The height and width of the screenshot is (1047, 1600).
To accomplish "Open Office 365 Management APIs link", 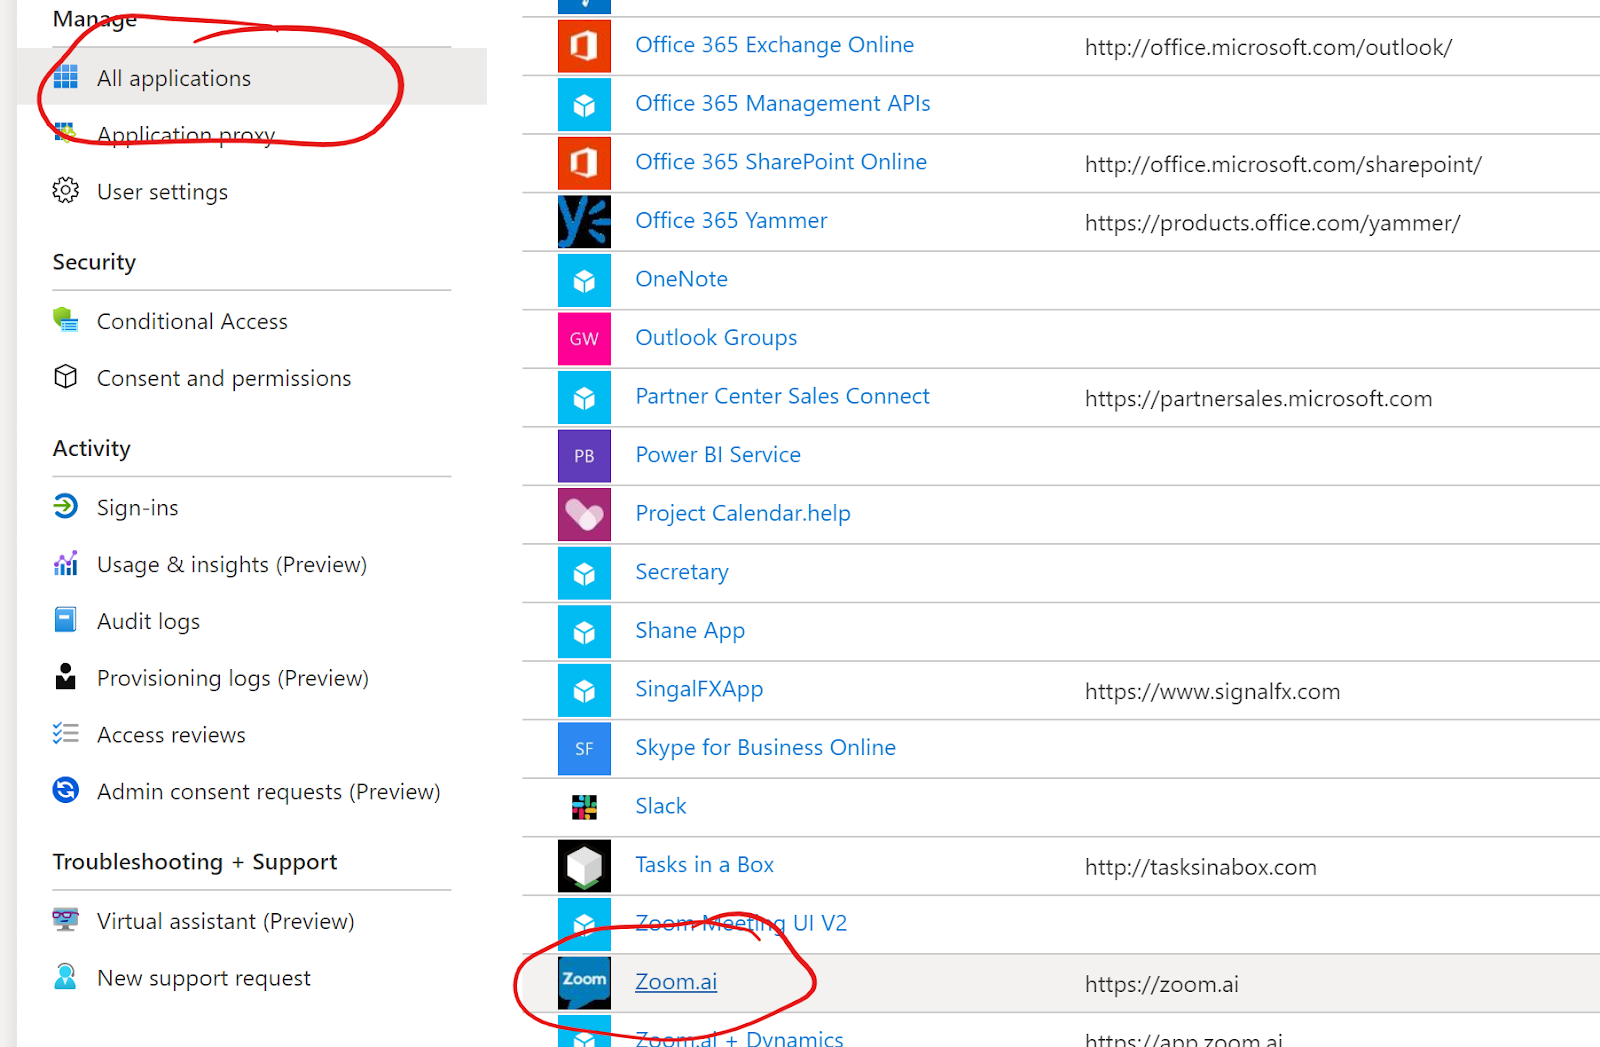I will [783, 103].
